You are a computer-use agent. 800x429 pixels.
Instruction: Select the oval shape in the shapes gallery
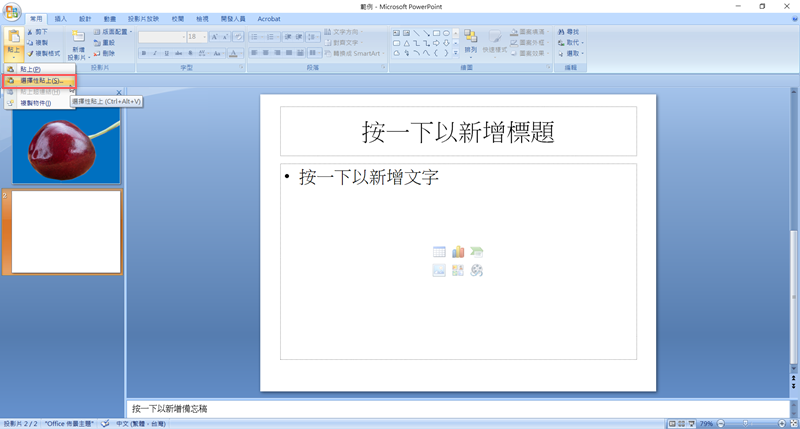click(x=446, y=33)
